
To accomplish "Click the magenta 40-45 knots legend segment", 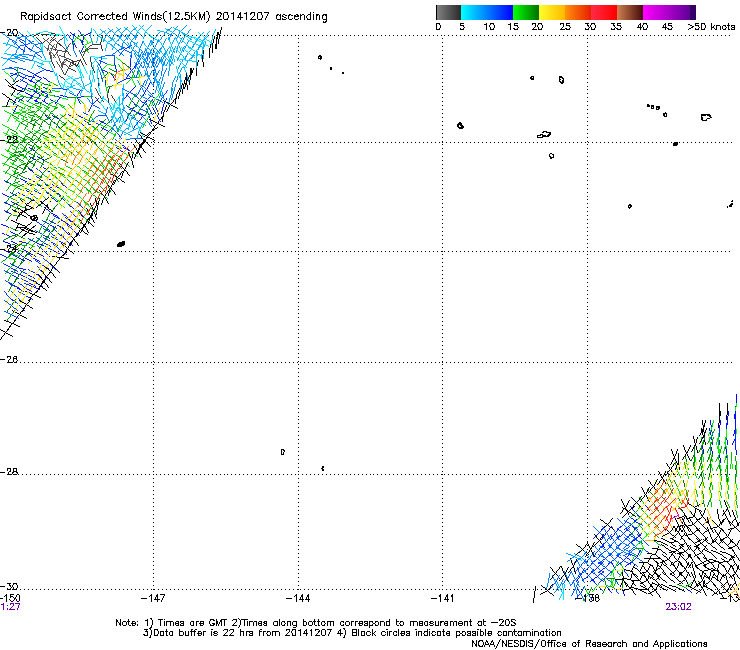I will click(656, 12).
